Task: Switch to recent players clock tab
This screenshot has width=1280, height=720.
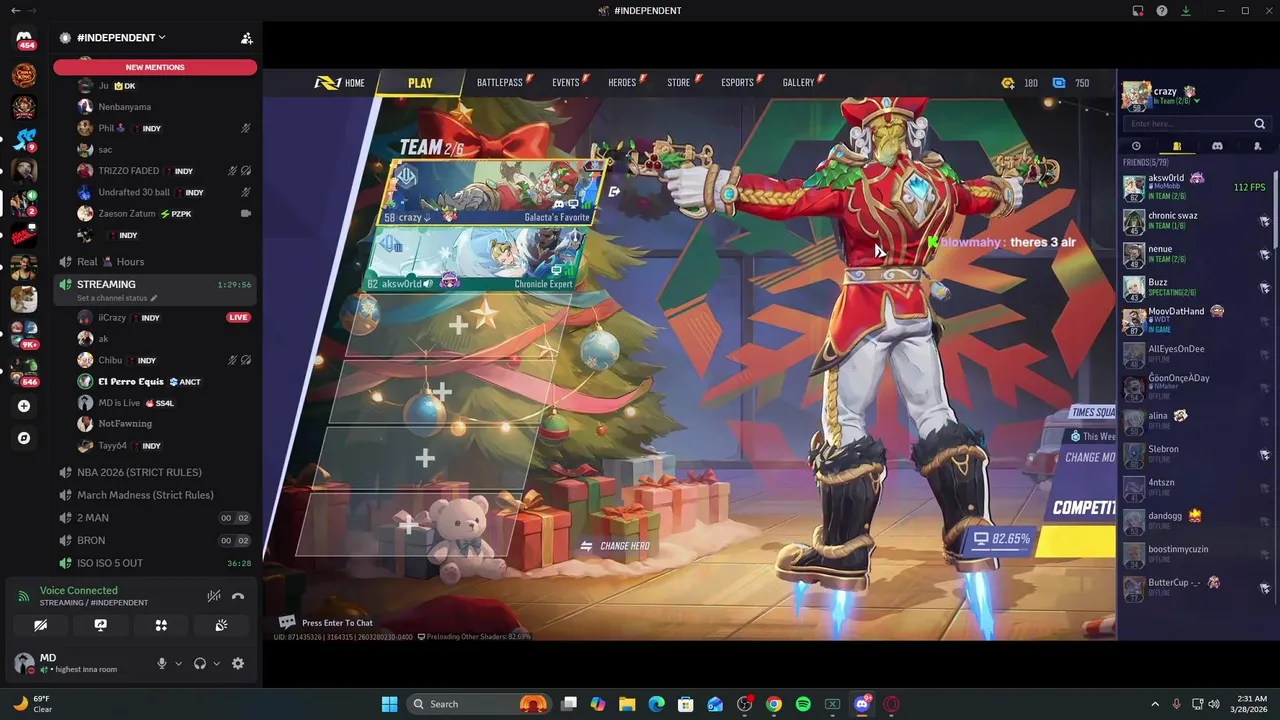Action: [1136, 146]
